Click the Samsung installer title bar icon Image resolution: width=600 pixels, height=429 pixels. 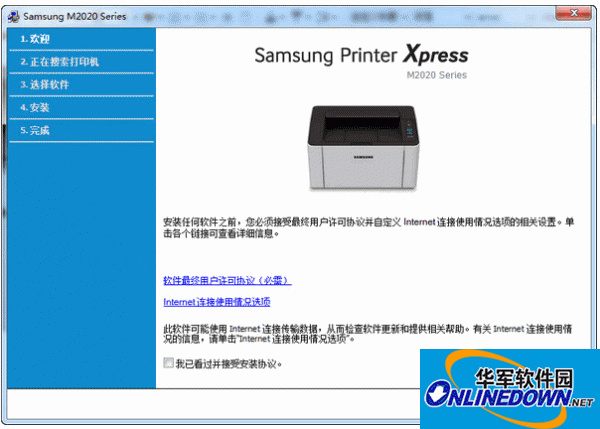[x=14, y=16]
